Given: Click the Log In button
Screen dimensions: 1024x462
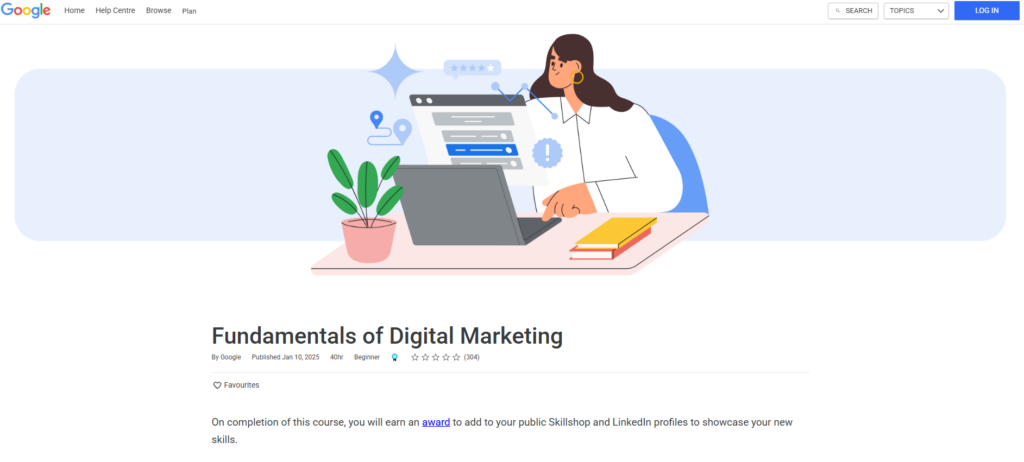Looking at the screenshot, I should click(x=987, y=10).
